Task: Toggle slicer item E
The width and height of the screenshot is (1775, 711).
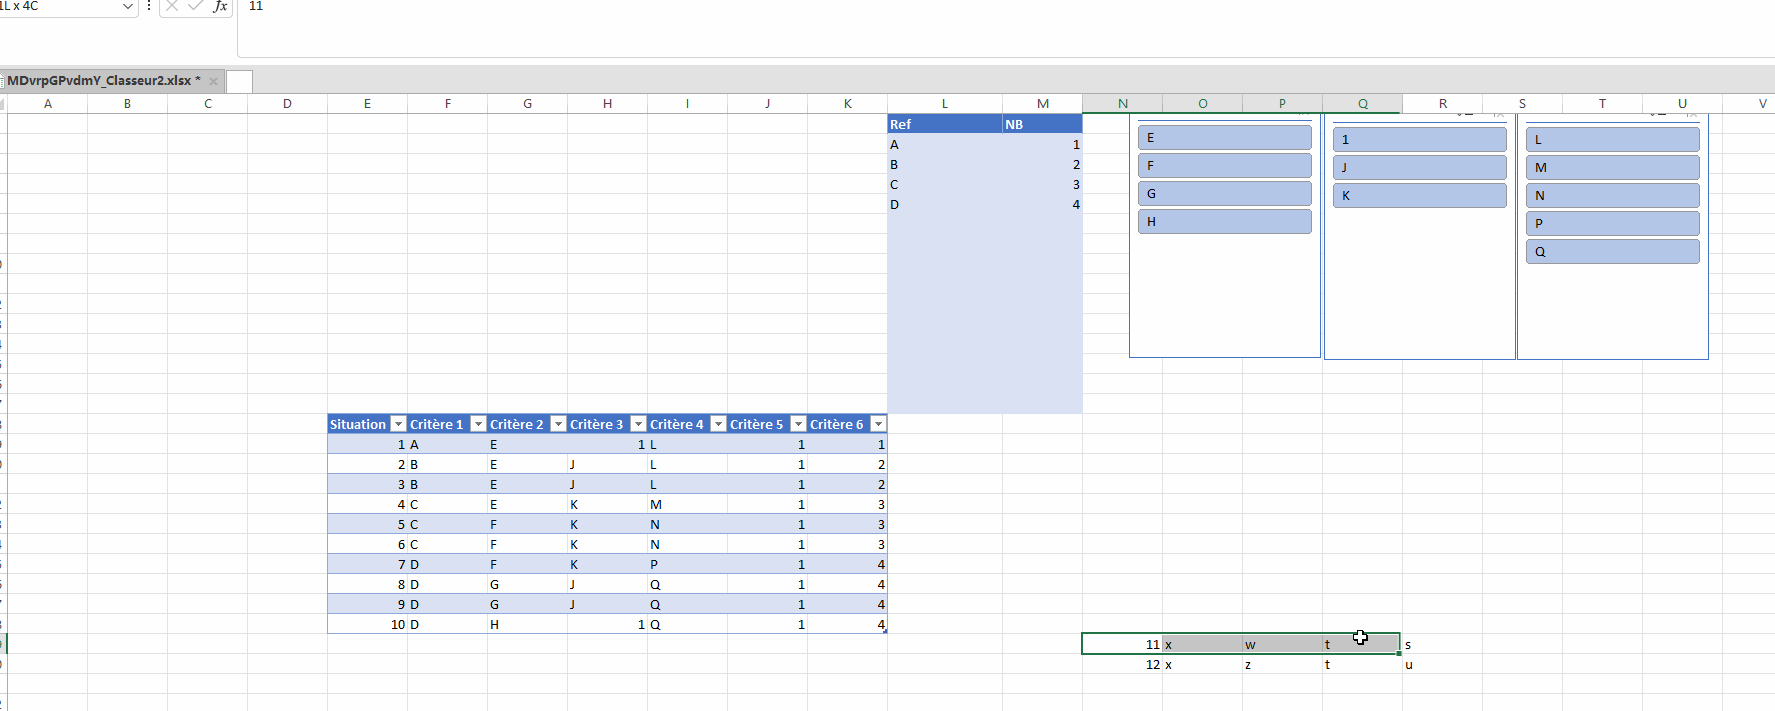Action: (1224, 138)
